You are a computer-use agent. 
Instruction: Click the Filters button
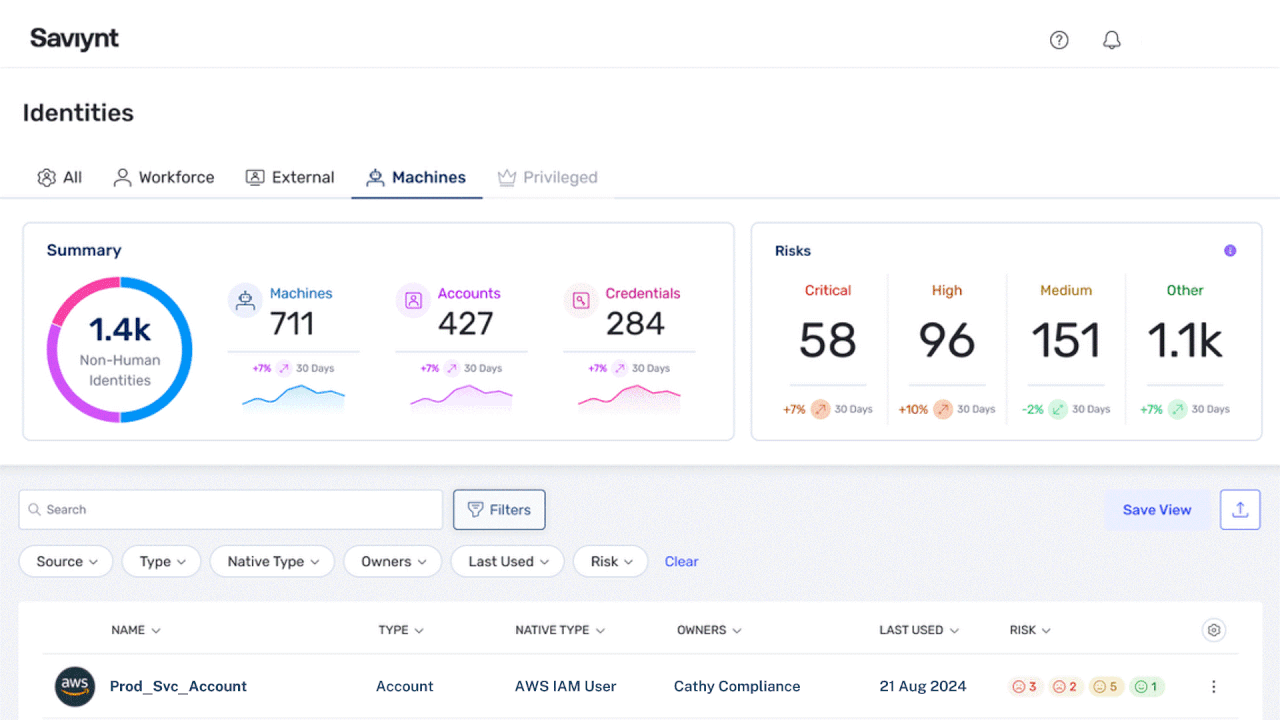(x=499, y=510)
